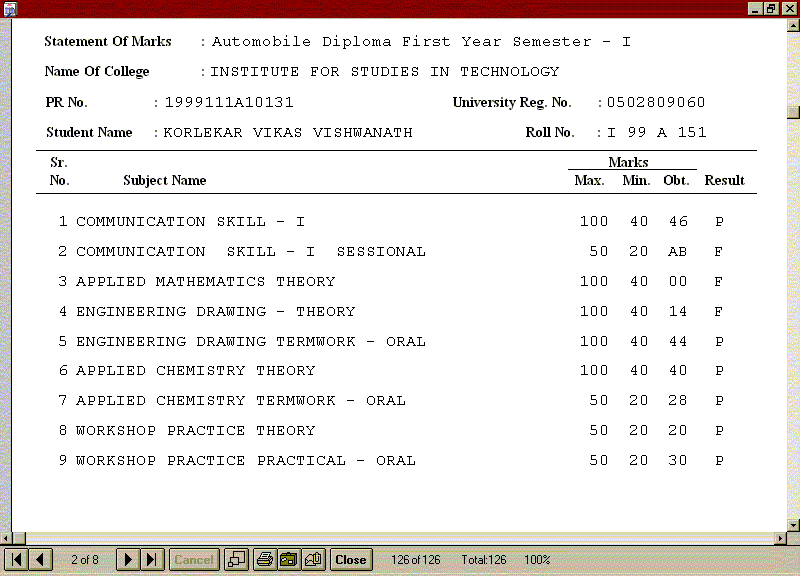Open printer setup icon
Image resolution: width=800 pixels, height=576 pixels.
pyautogui.click(x=289, y=560)
